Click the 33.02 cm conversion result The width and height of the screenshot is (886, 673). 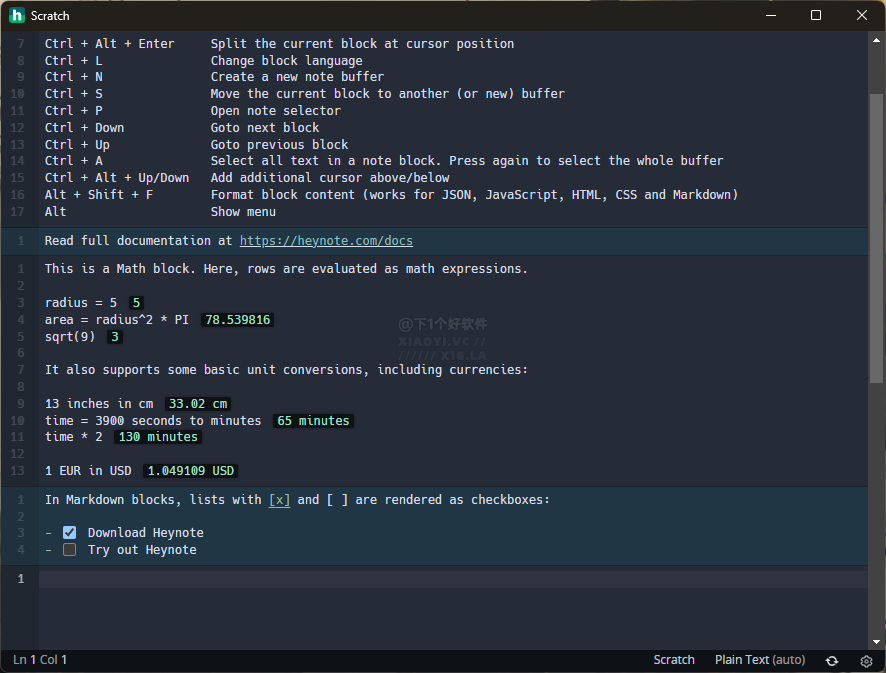[198, 404]
